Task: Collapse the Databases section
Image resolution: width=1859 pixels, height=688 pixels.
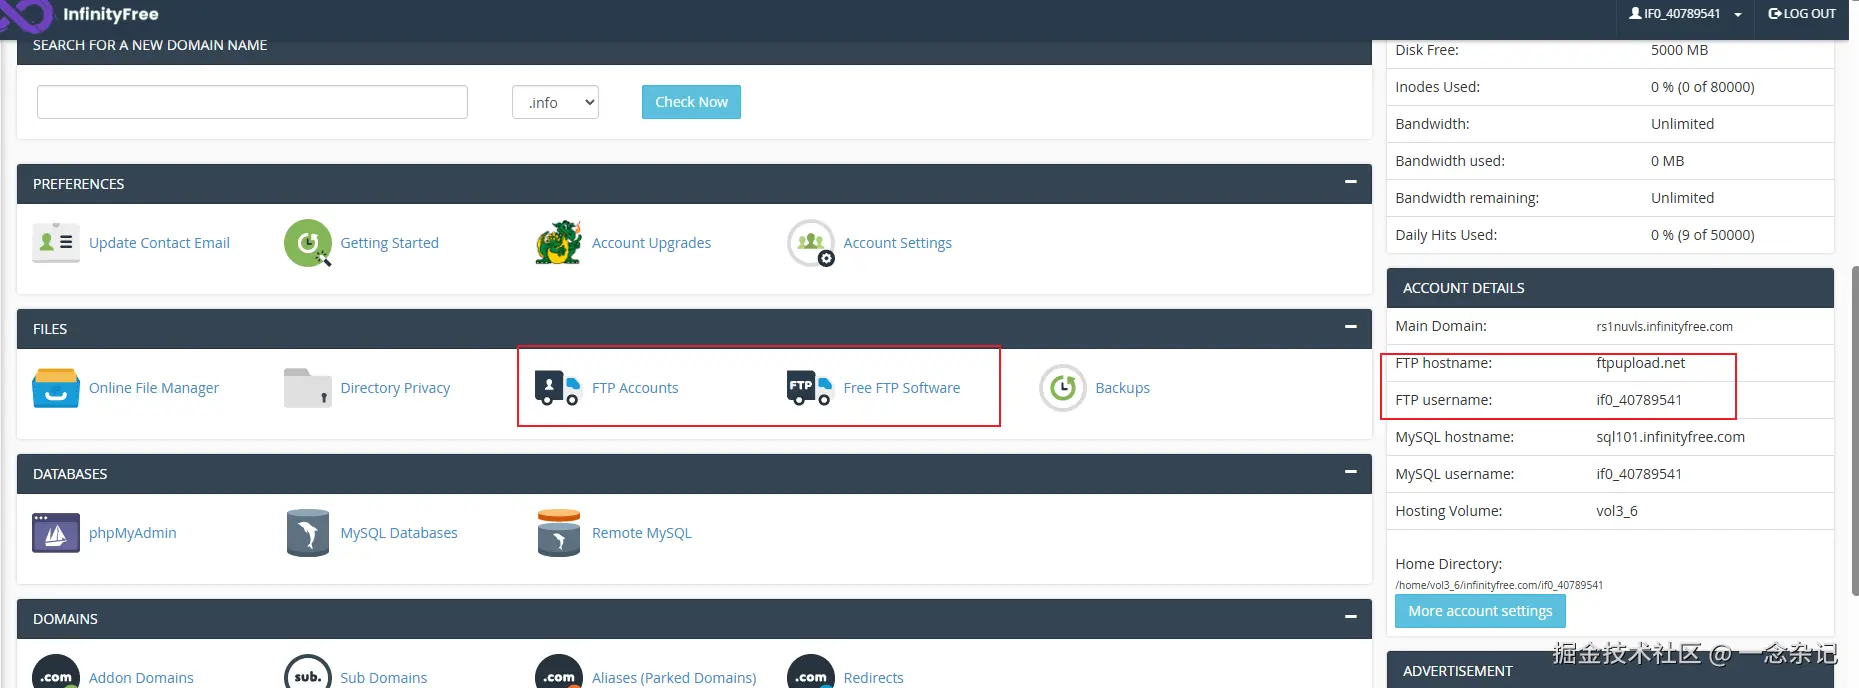Action: click(x=1351, y=472)
